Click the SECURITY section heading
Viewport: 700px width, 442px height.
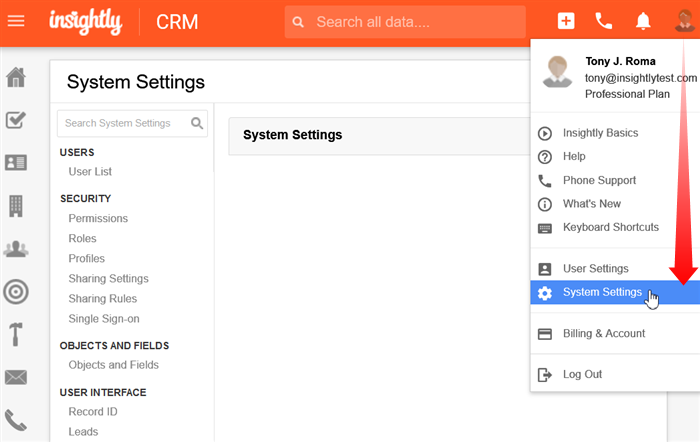(85, 198)
